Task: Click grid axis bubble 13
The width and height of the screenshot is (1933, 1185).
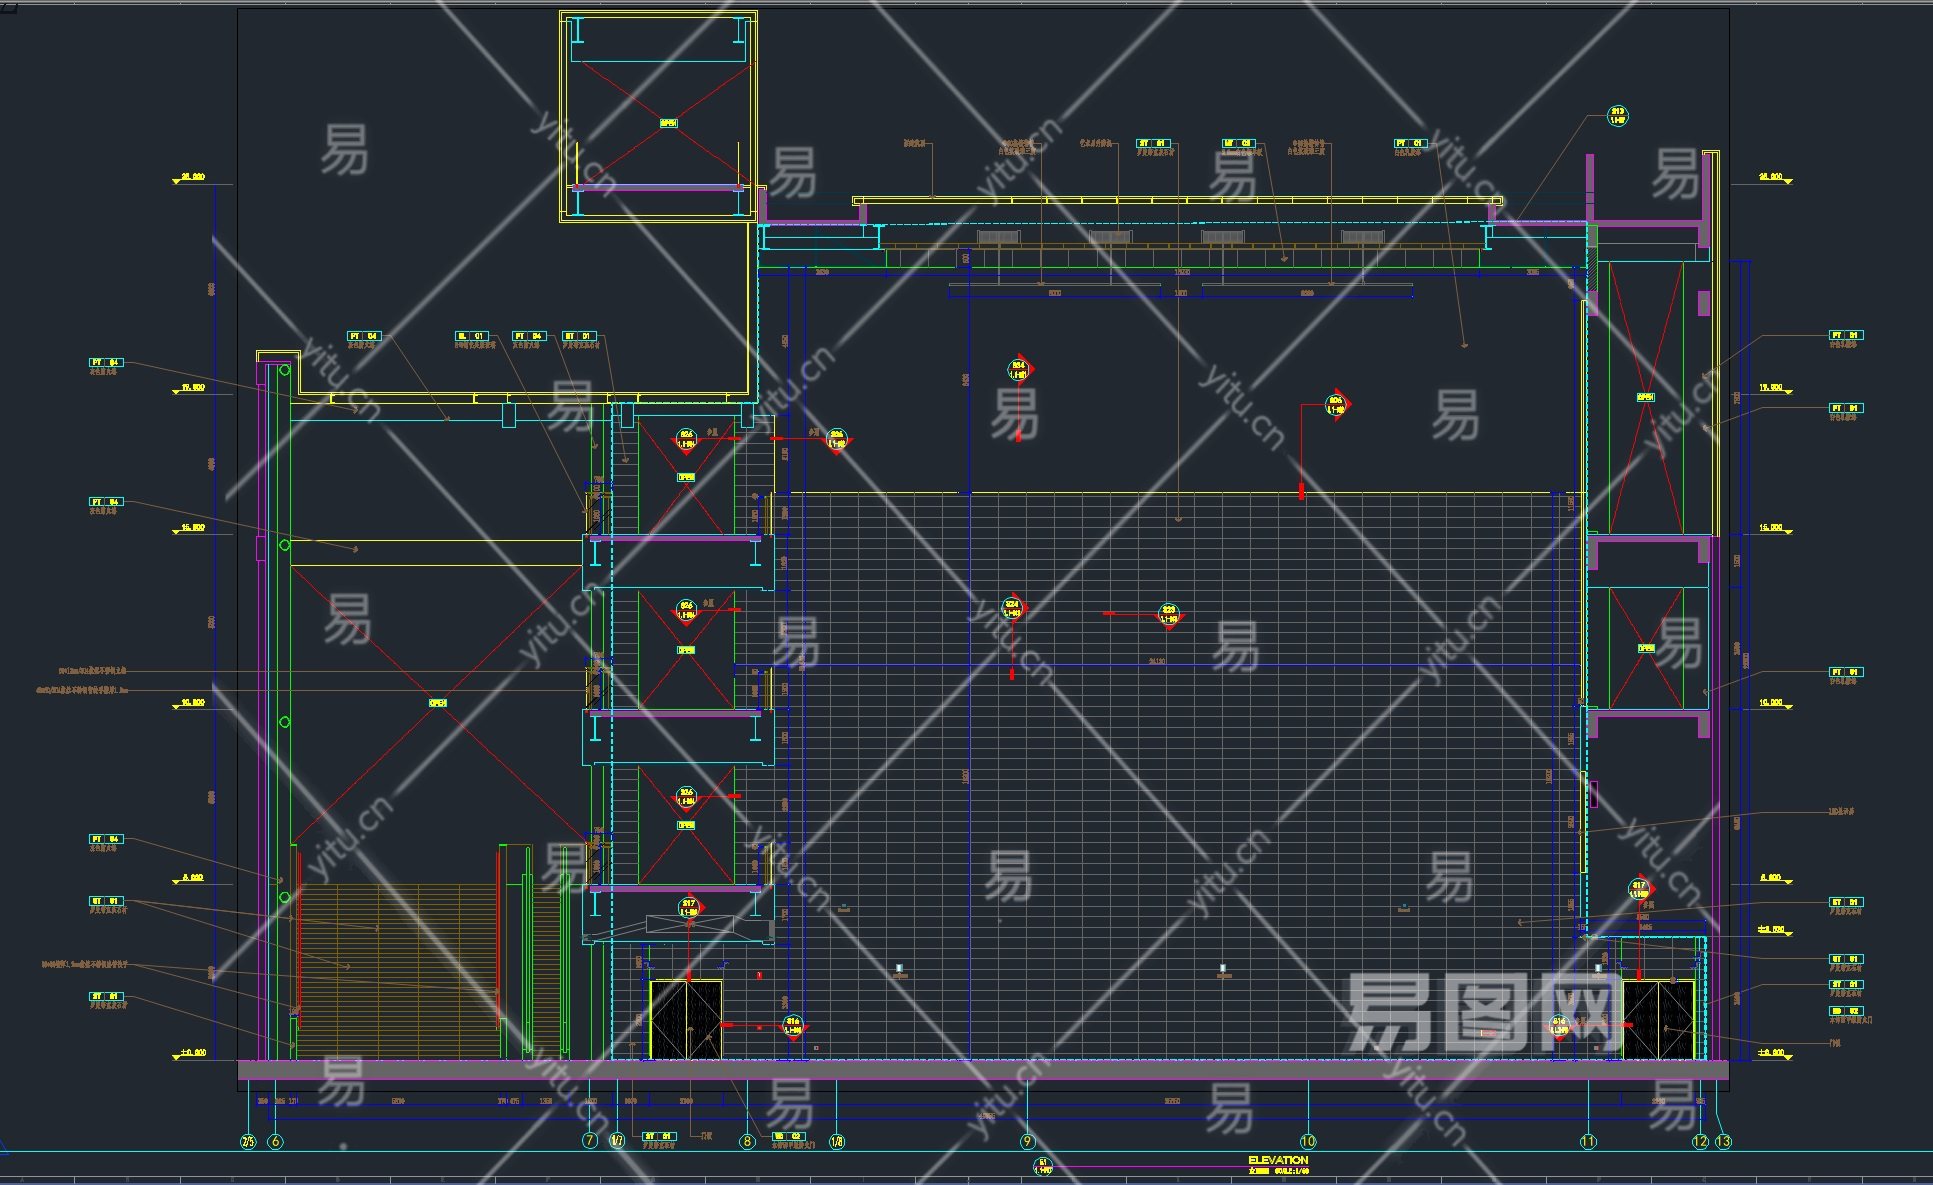Action: 1722,1141
